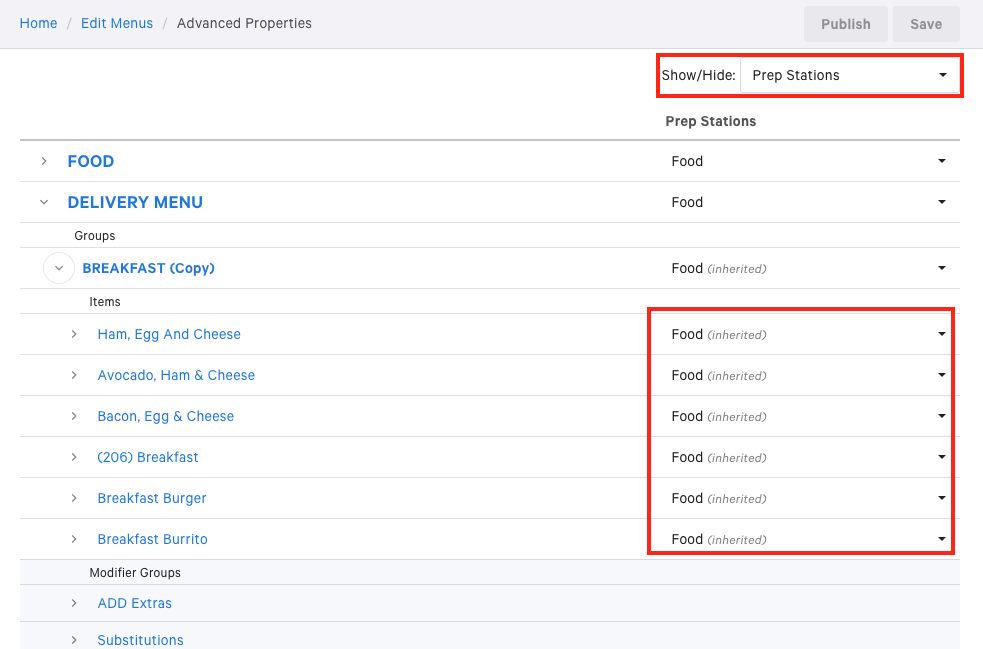
Task: Click the Save button
Action: (x=926, y=23)
